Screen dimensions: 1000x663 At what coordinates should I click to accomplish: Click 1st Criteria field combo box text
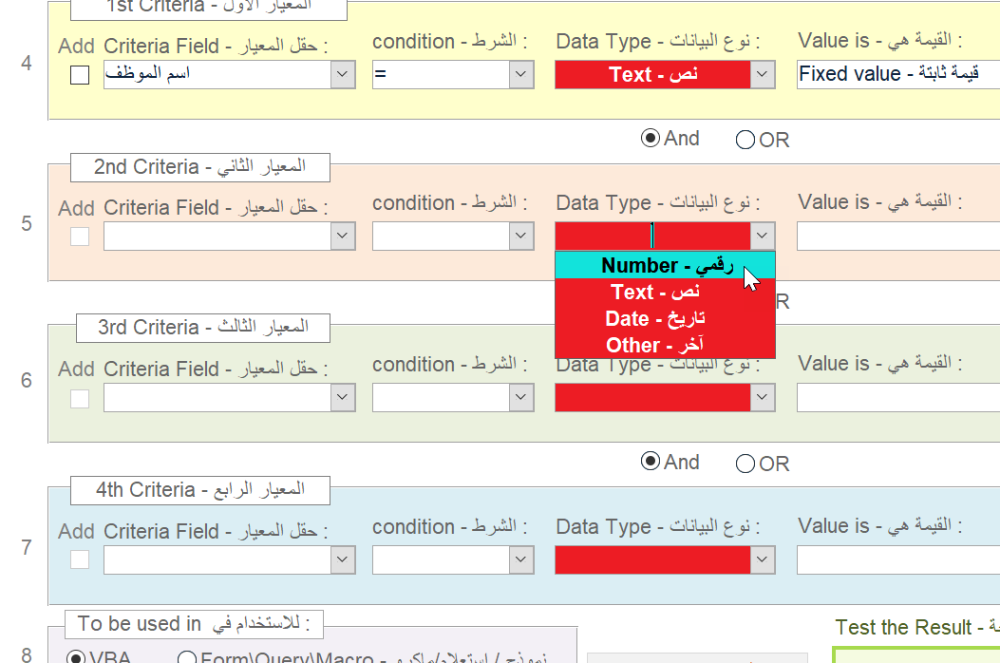tap(217, 75)
